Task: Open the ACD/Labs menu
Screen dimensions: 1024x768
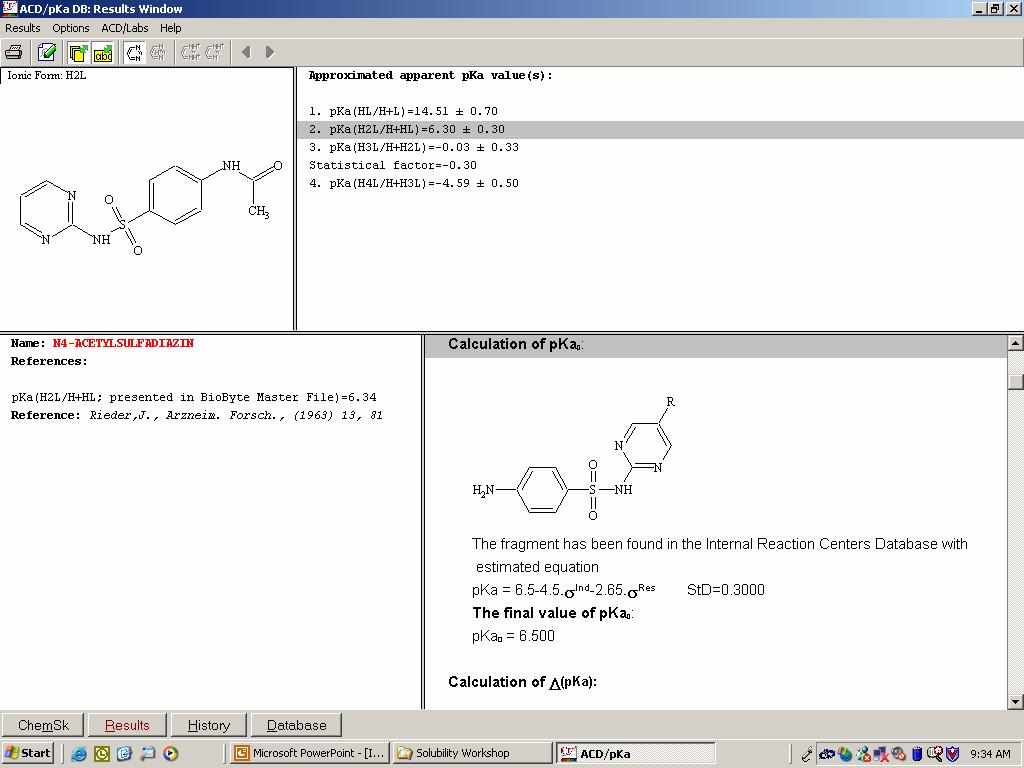Action: point(125,28)
